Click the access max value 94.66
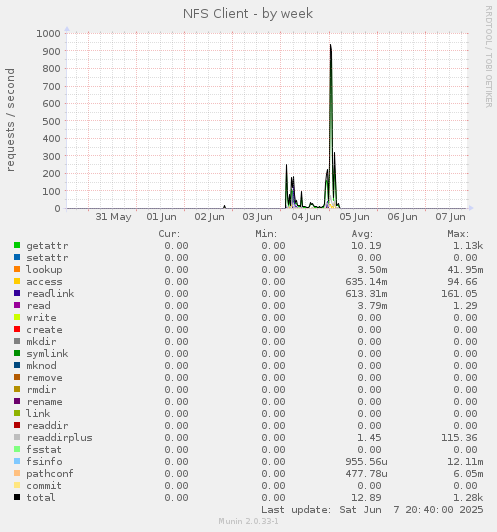Image resolution: width=497 pixels, height=532 pixels. pos(462,282)
